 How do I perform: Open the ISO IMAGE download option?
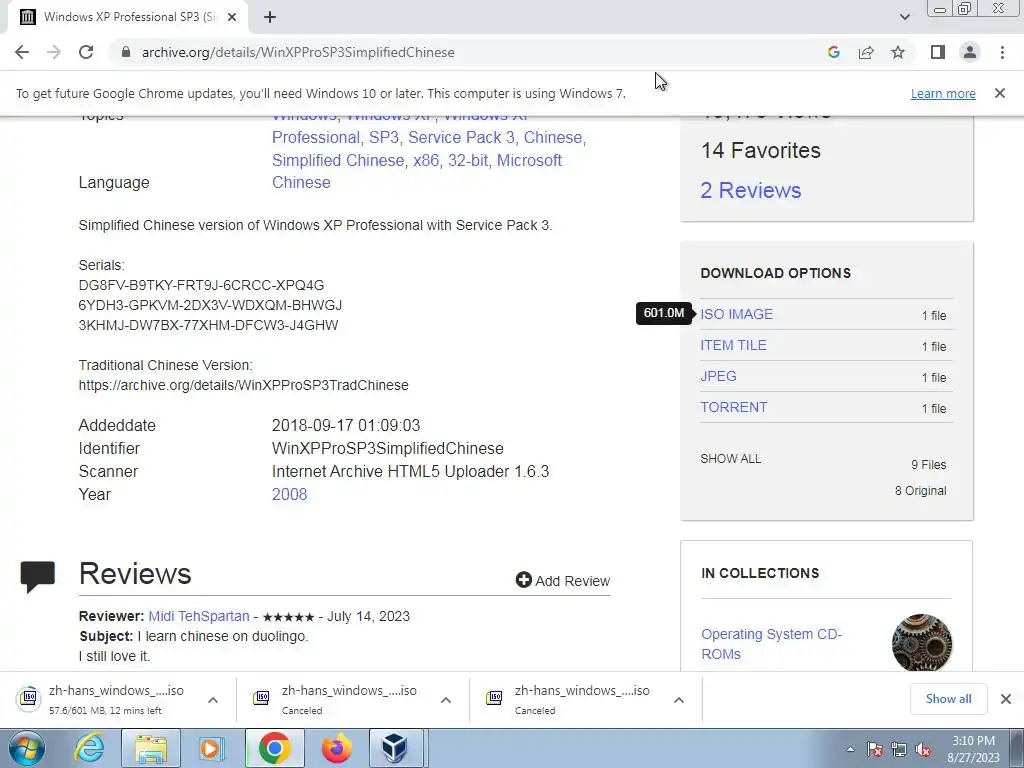(736, 314)
